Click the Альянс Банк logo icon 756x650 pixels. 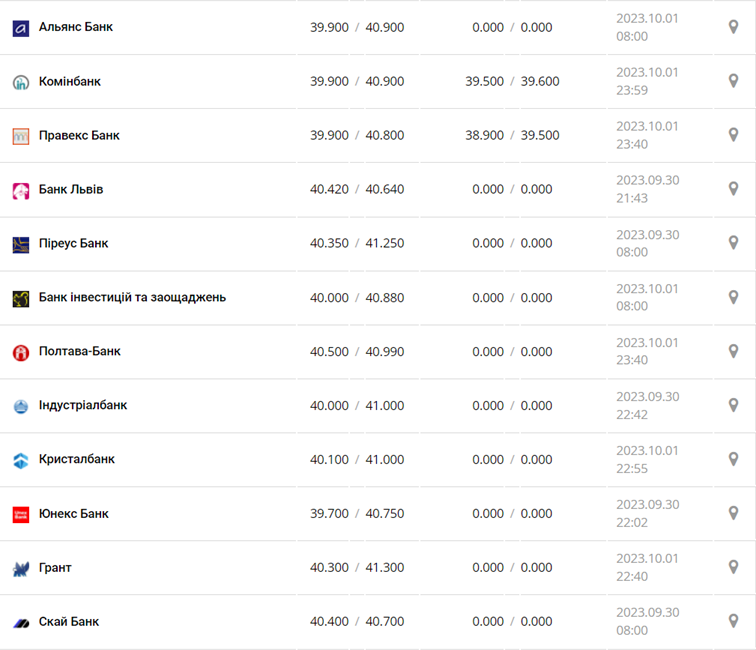point(21,28)
